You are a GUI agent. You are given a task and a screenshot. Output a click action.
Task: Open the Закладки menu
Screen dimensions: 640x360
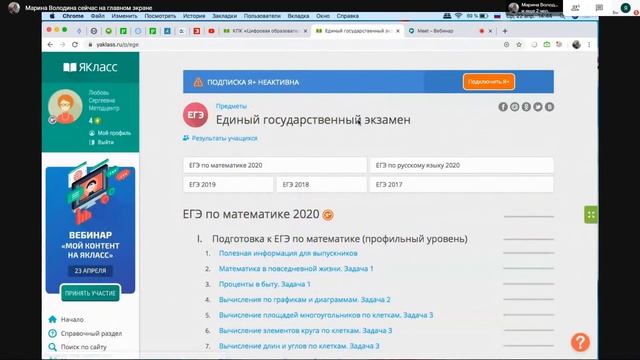coord(224,16)
